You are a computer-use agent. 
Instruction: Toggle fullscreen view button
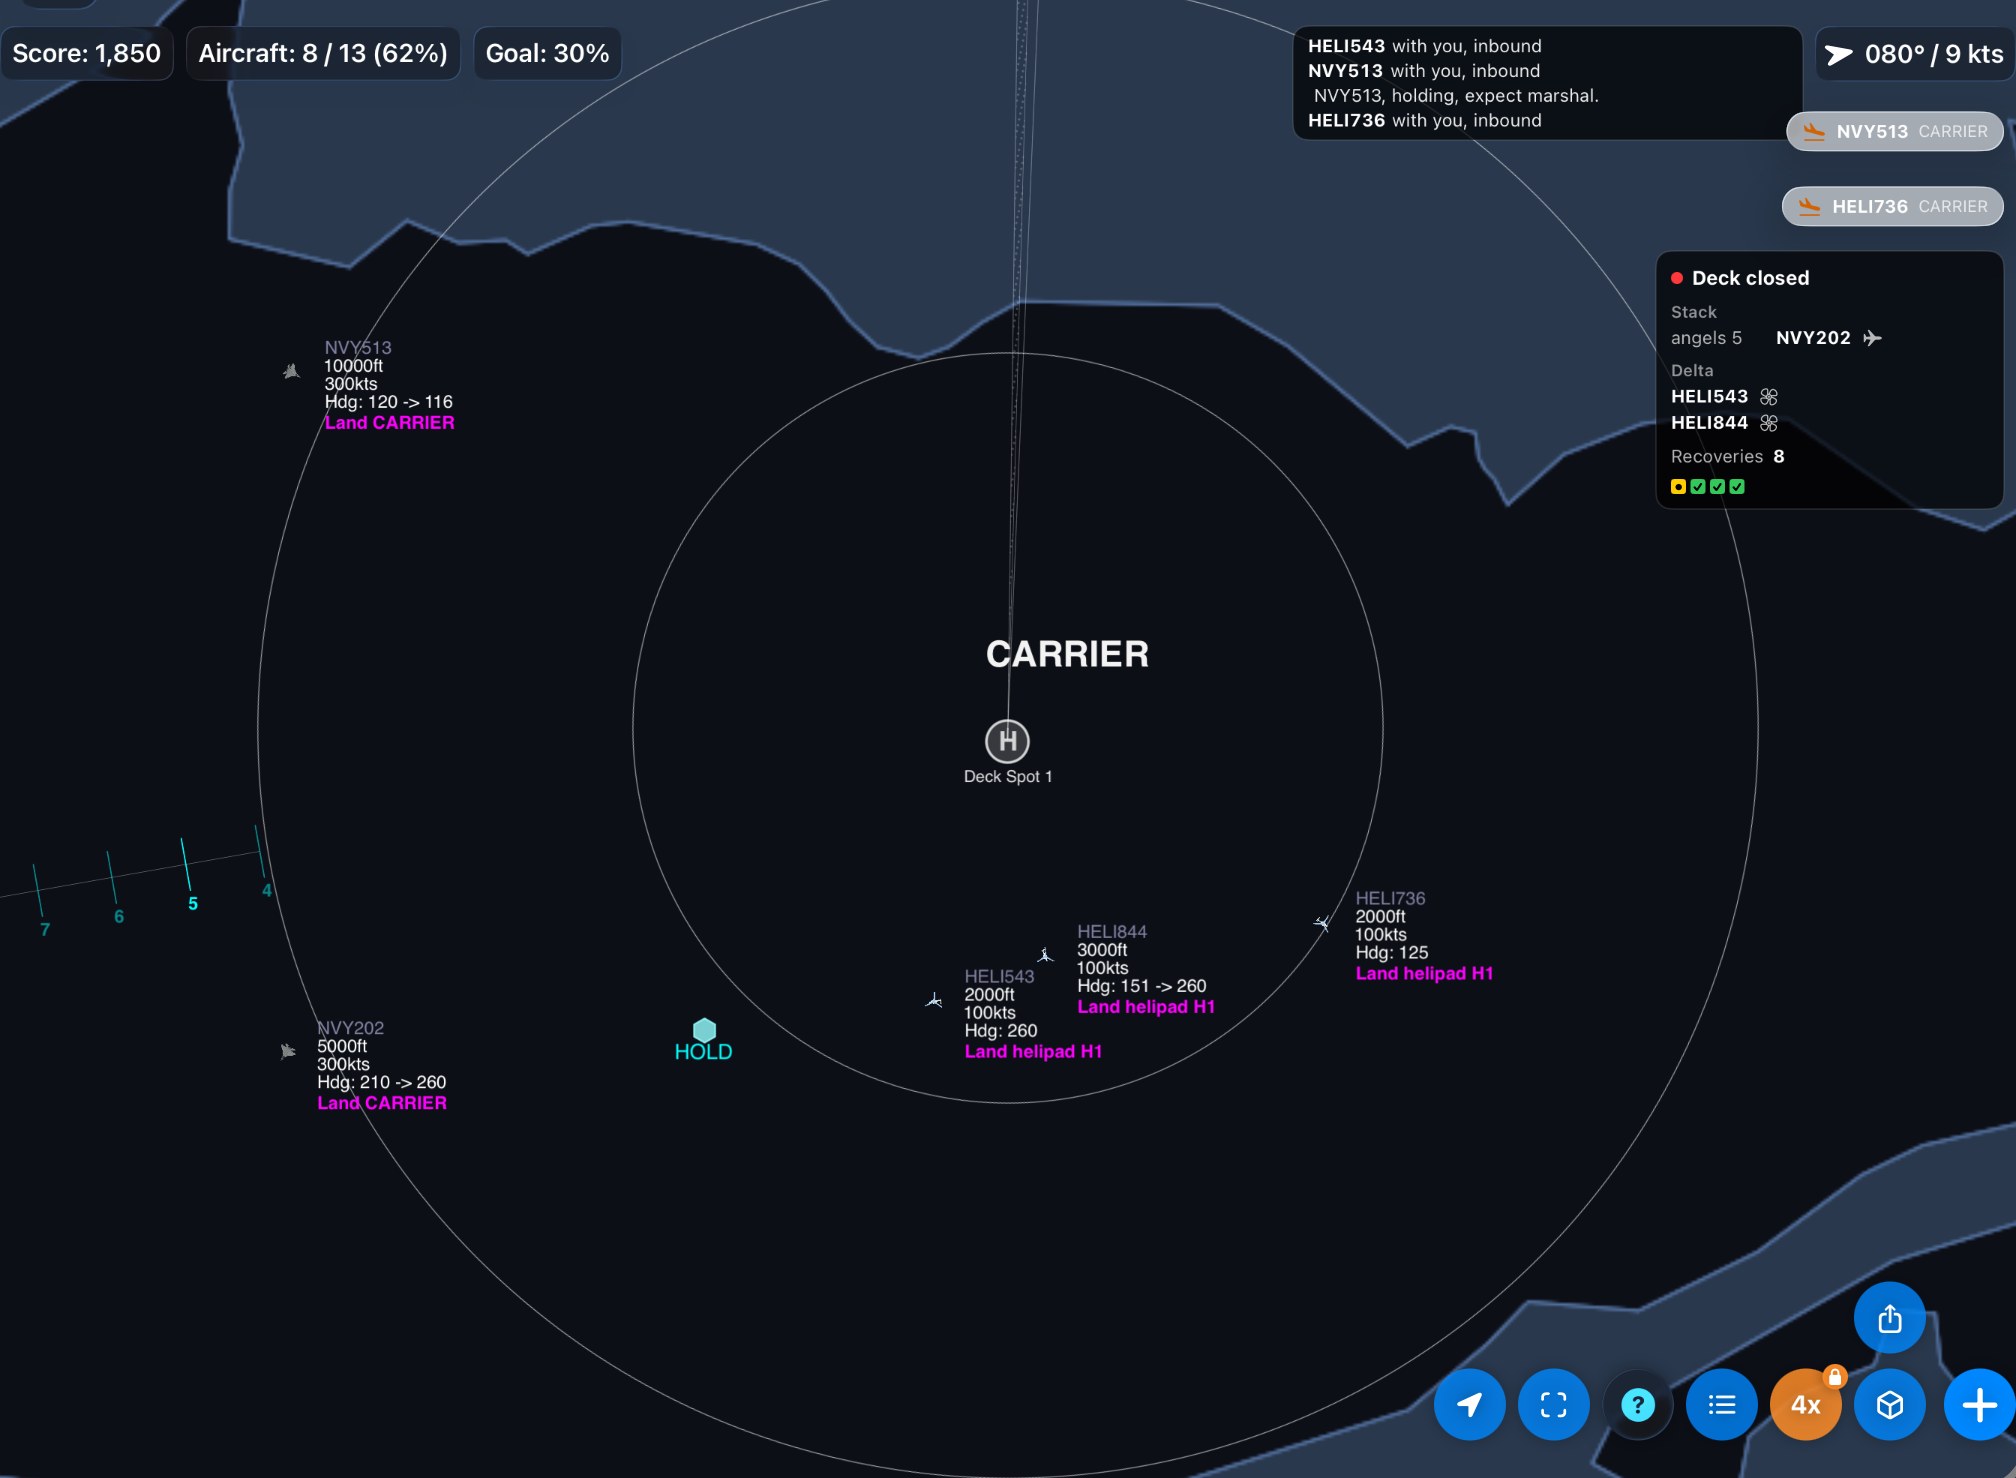(1553, 1404)
